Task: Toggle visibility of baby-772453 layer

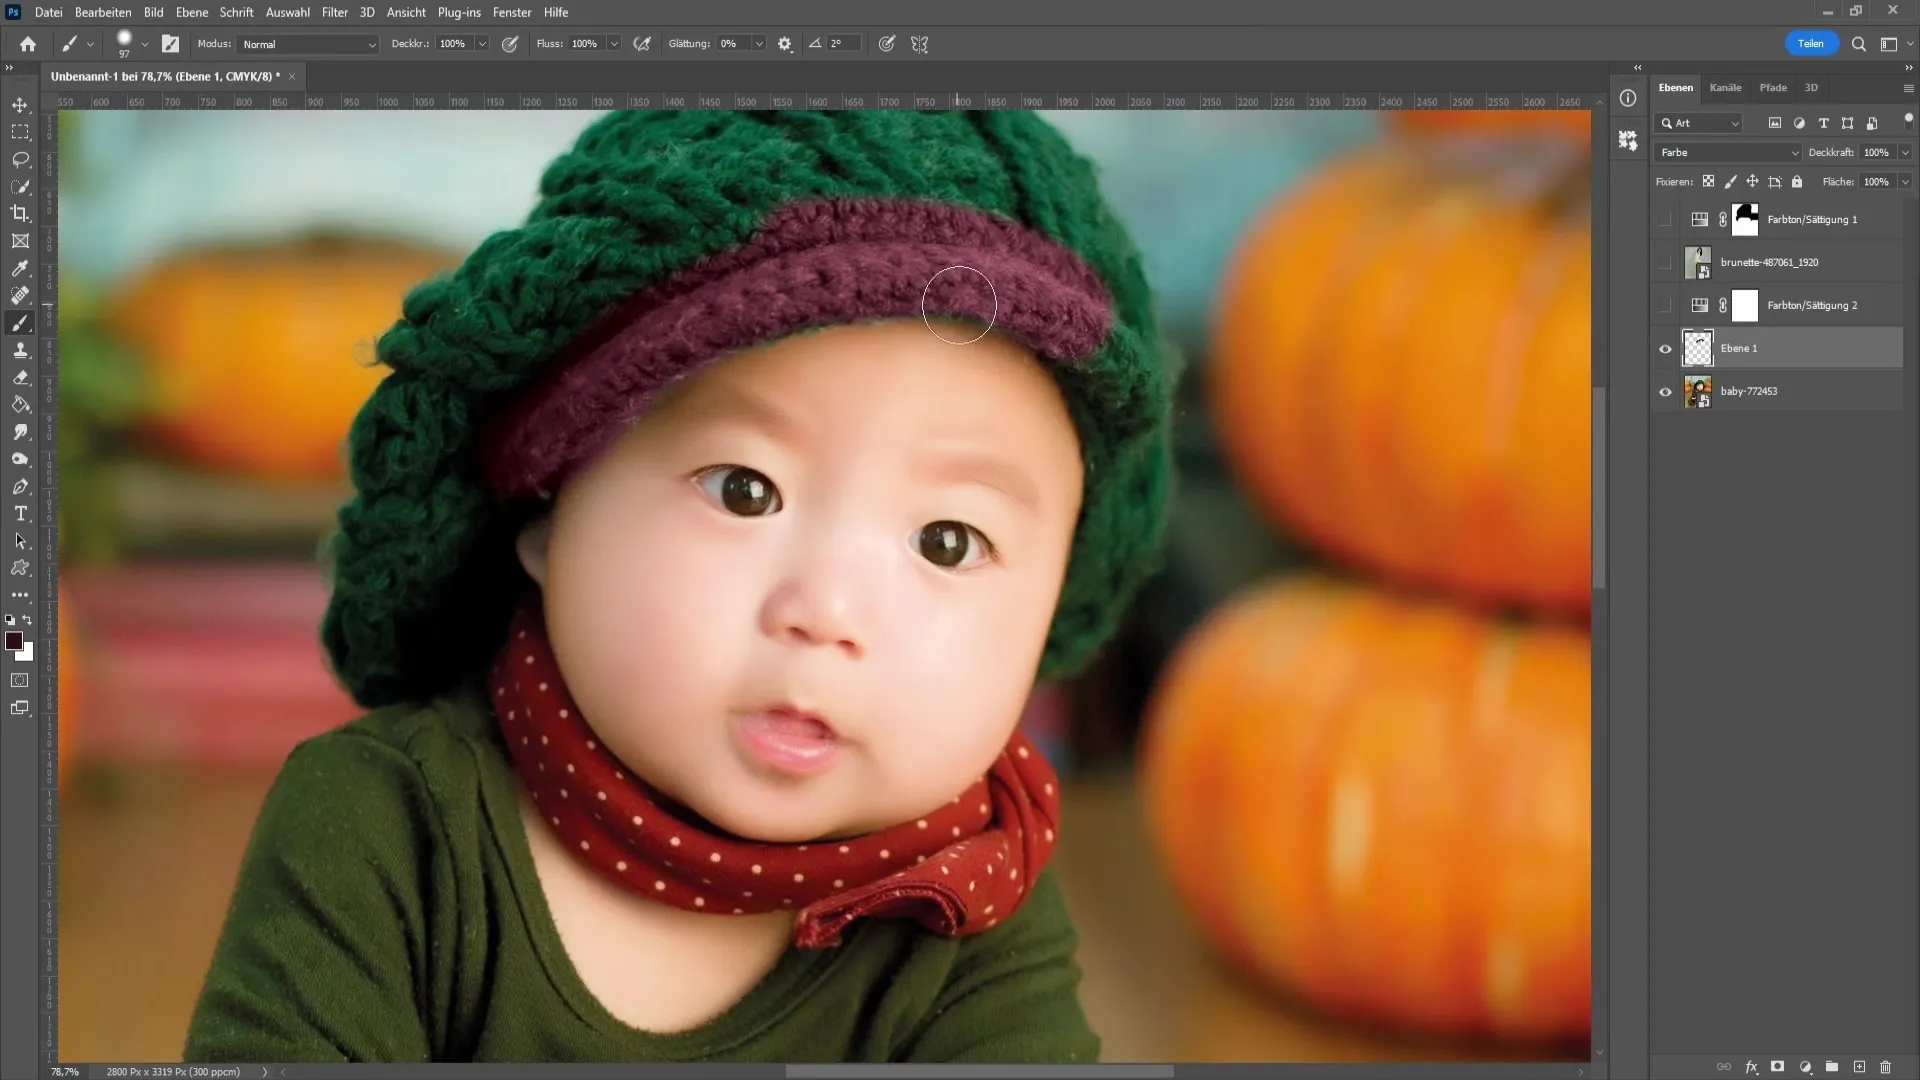Action: click(1664, 390)
